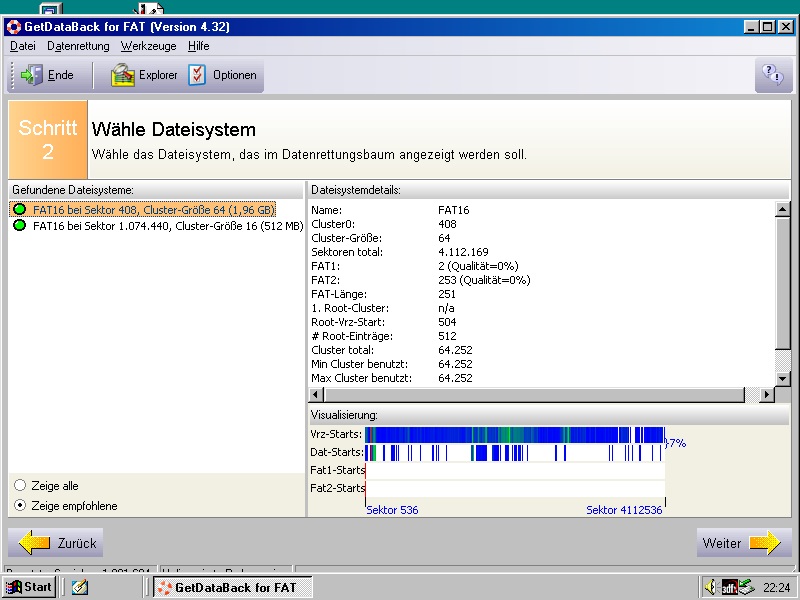This screenshot has width=800, height=600.
Task: Click the Cluster0 value 408
Action: pyautogui.click(x=447, y=224)
